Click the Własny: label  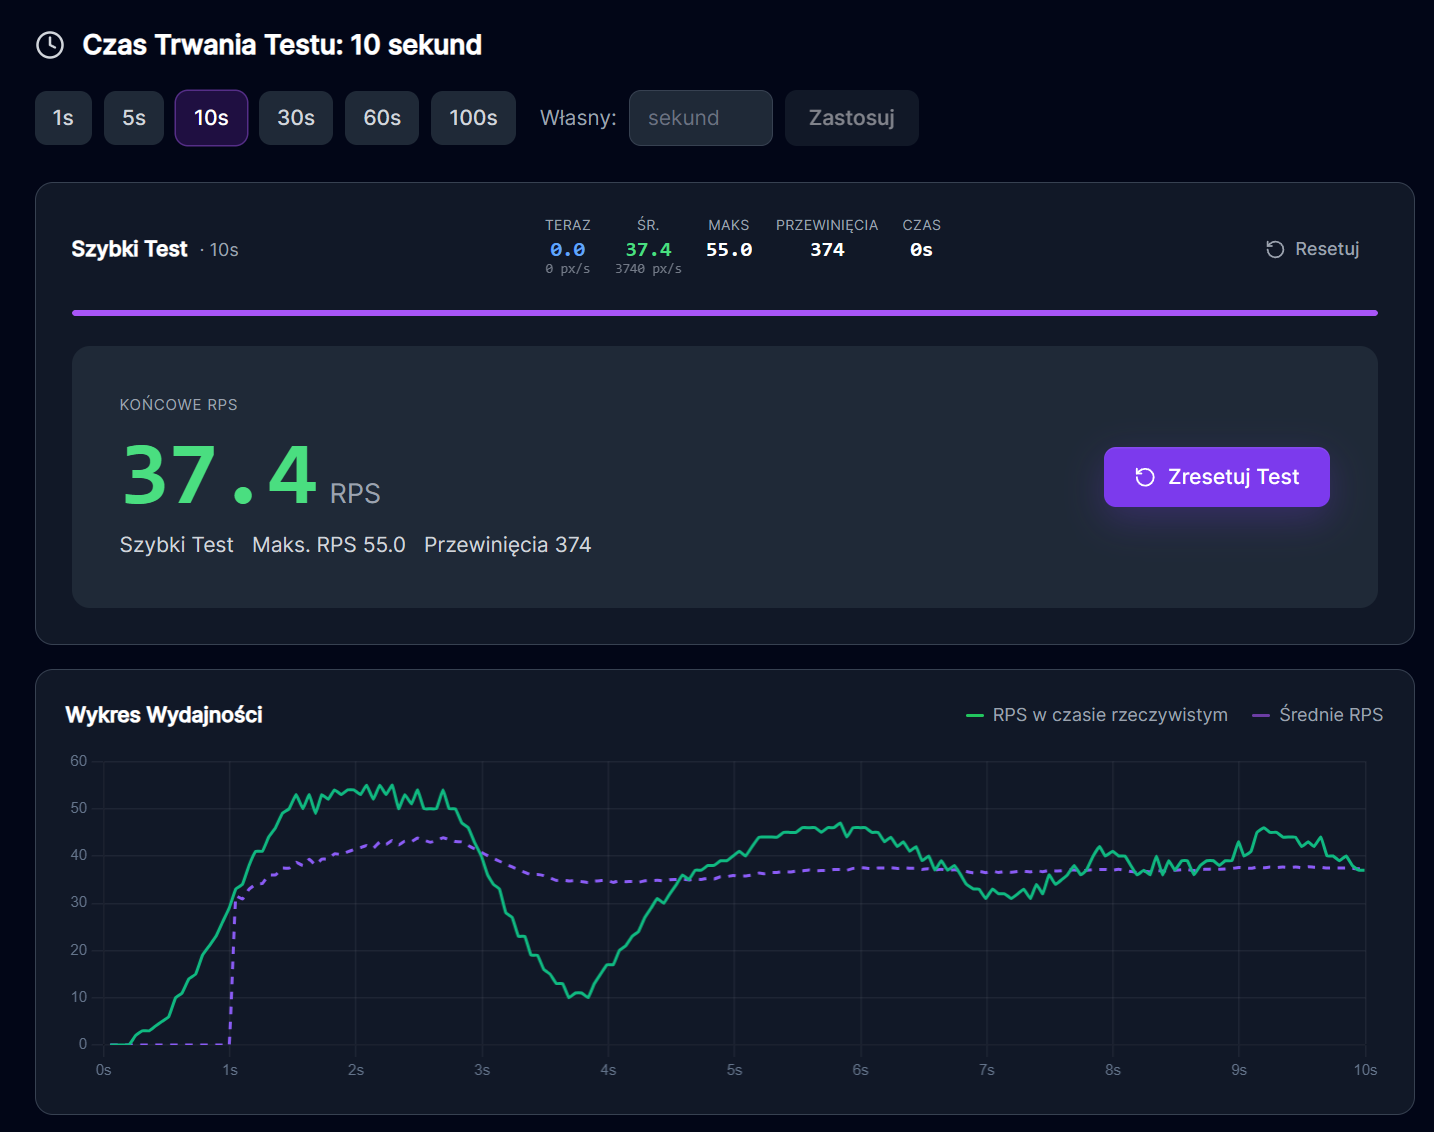point(578,118)
